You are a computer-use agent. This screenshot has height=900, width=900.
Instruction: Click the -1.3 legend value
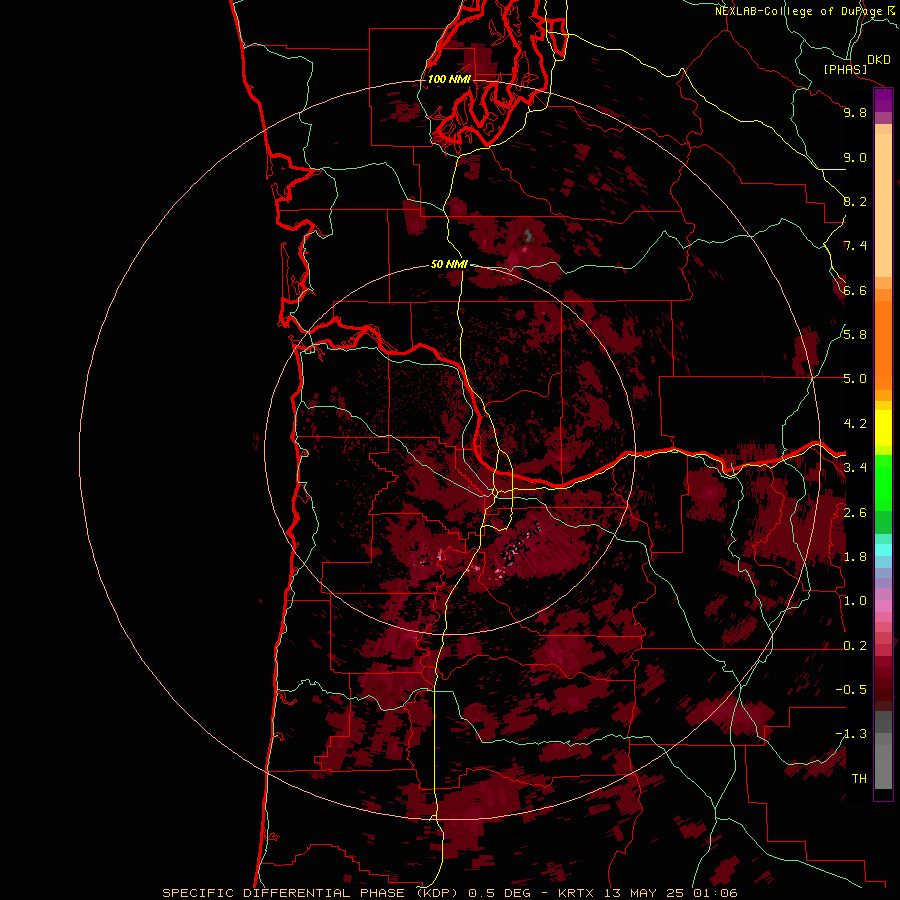(x=851, y=734)
